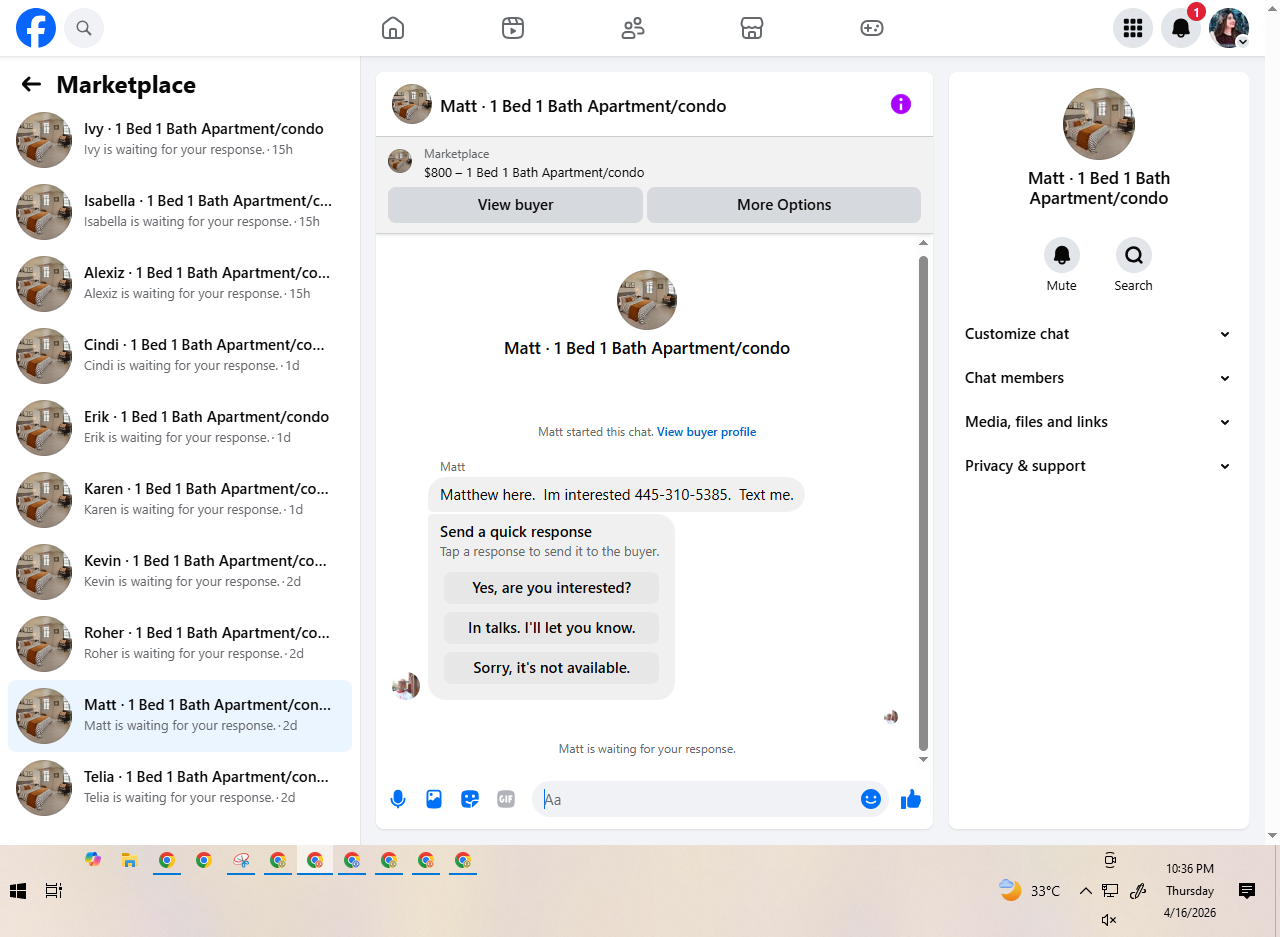Open the voice clip microphone icon
The image size is (1280, 937).
click(398, 799)
